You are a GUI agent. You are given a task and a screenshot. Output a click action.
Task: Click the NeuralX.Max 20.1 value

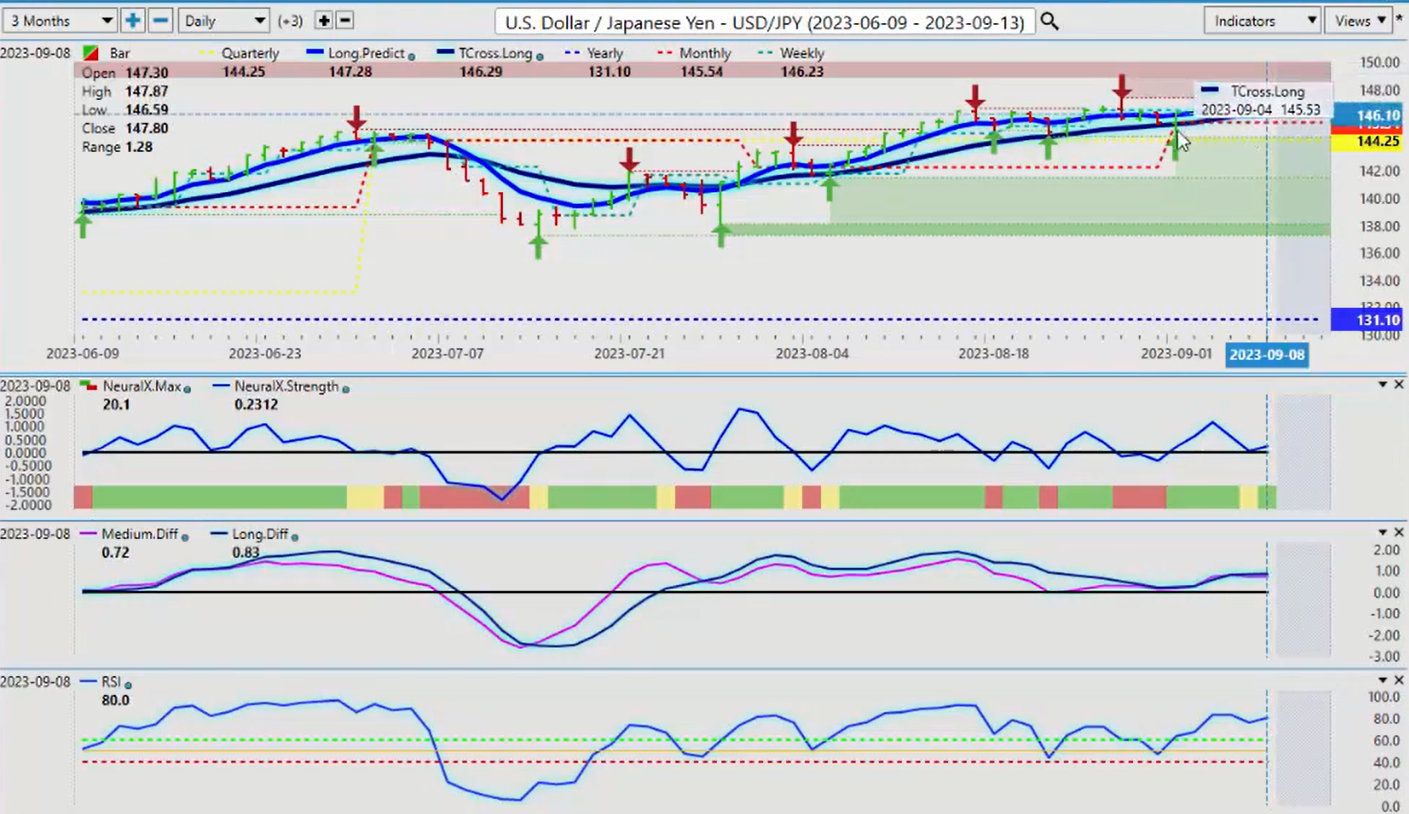coord(115,405)
